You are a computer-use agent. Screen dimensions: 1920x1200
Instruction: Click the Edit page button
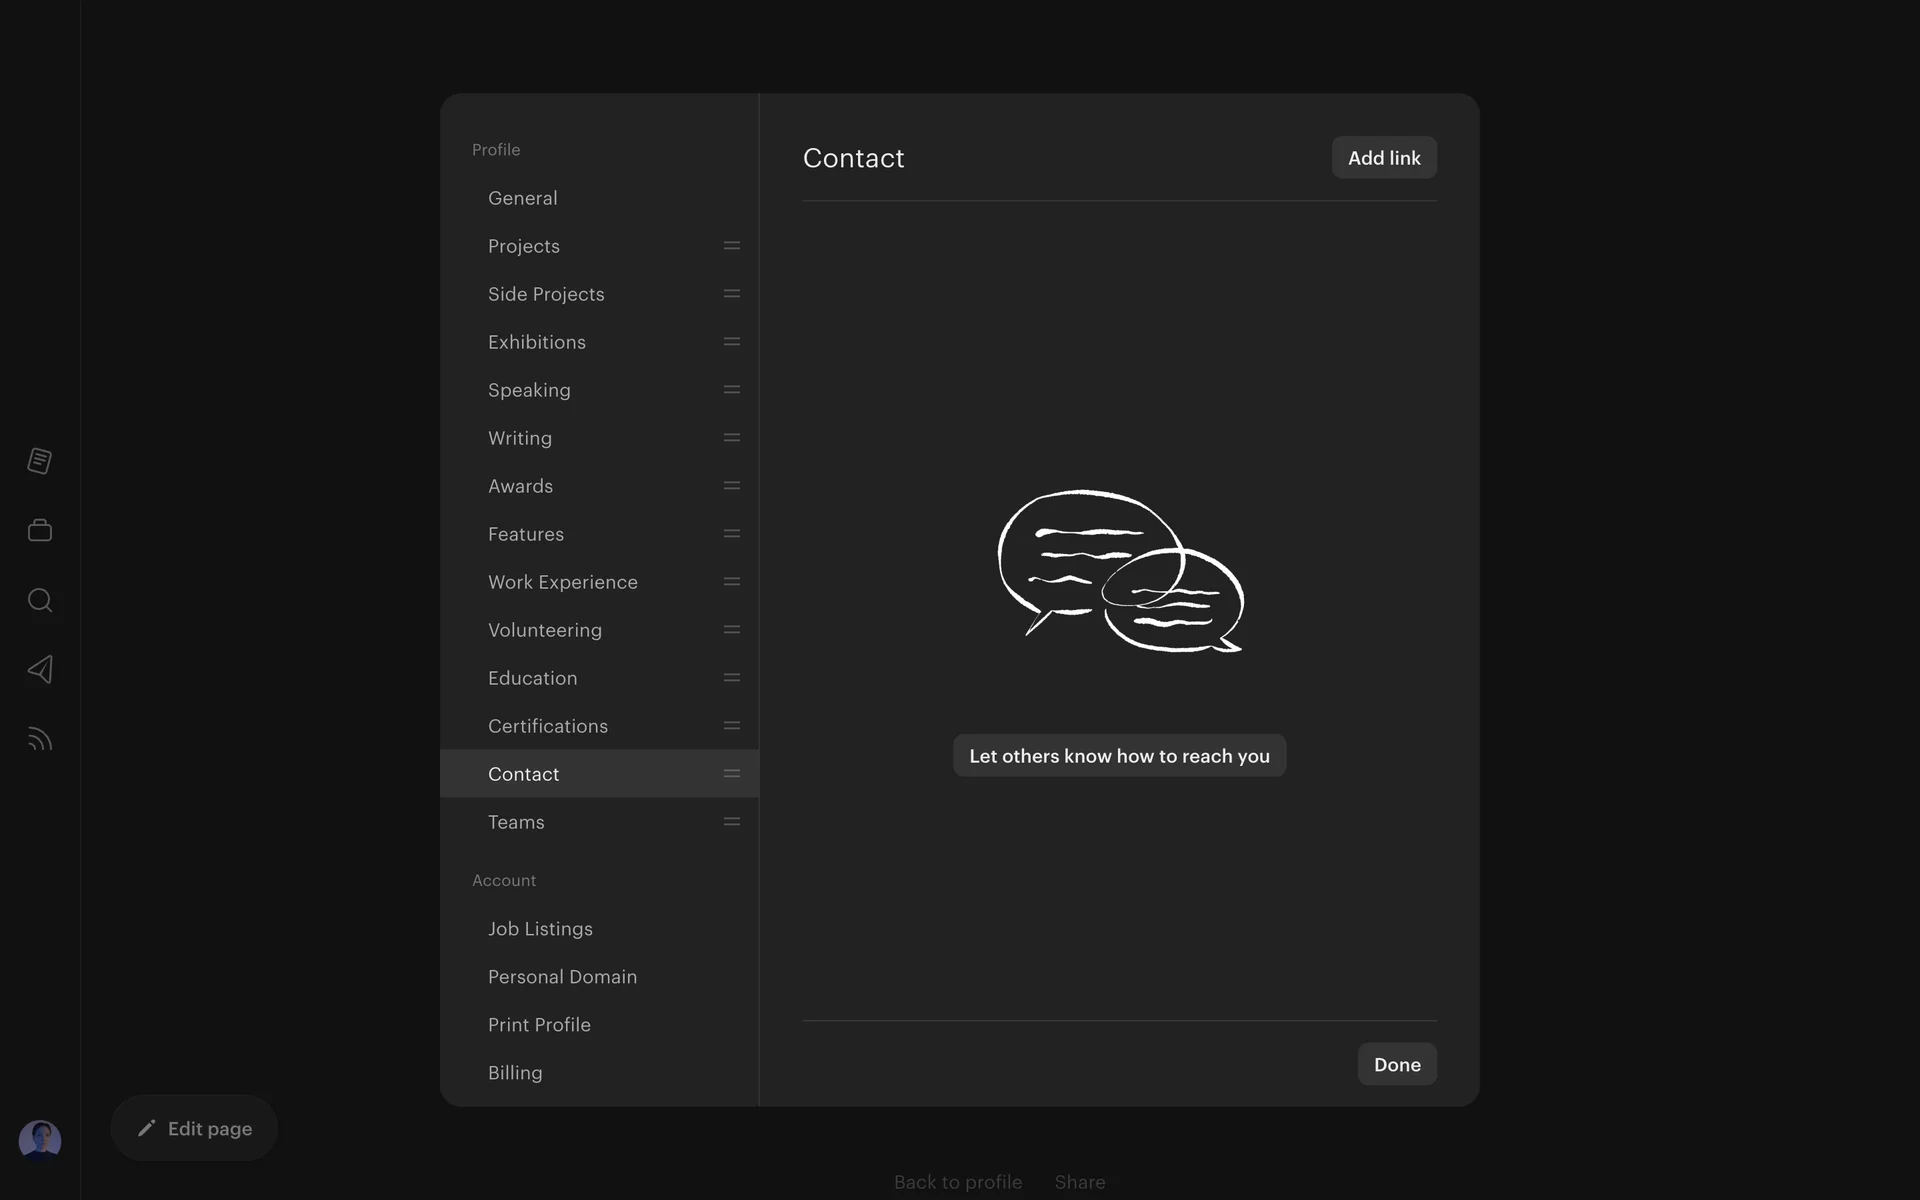[195, 1128]
